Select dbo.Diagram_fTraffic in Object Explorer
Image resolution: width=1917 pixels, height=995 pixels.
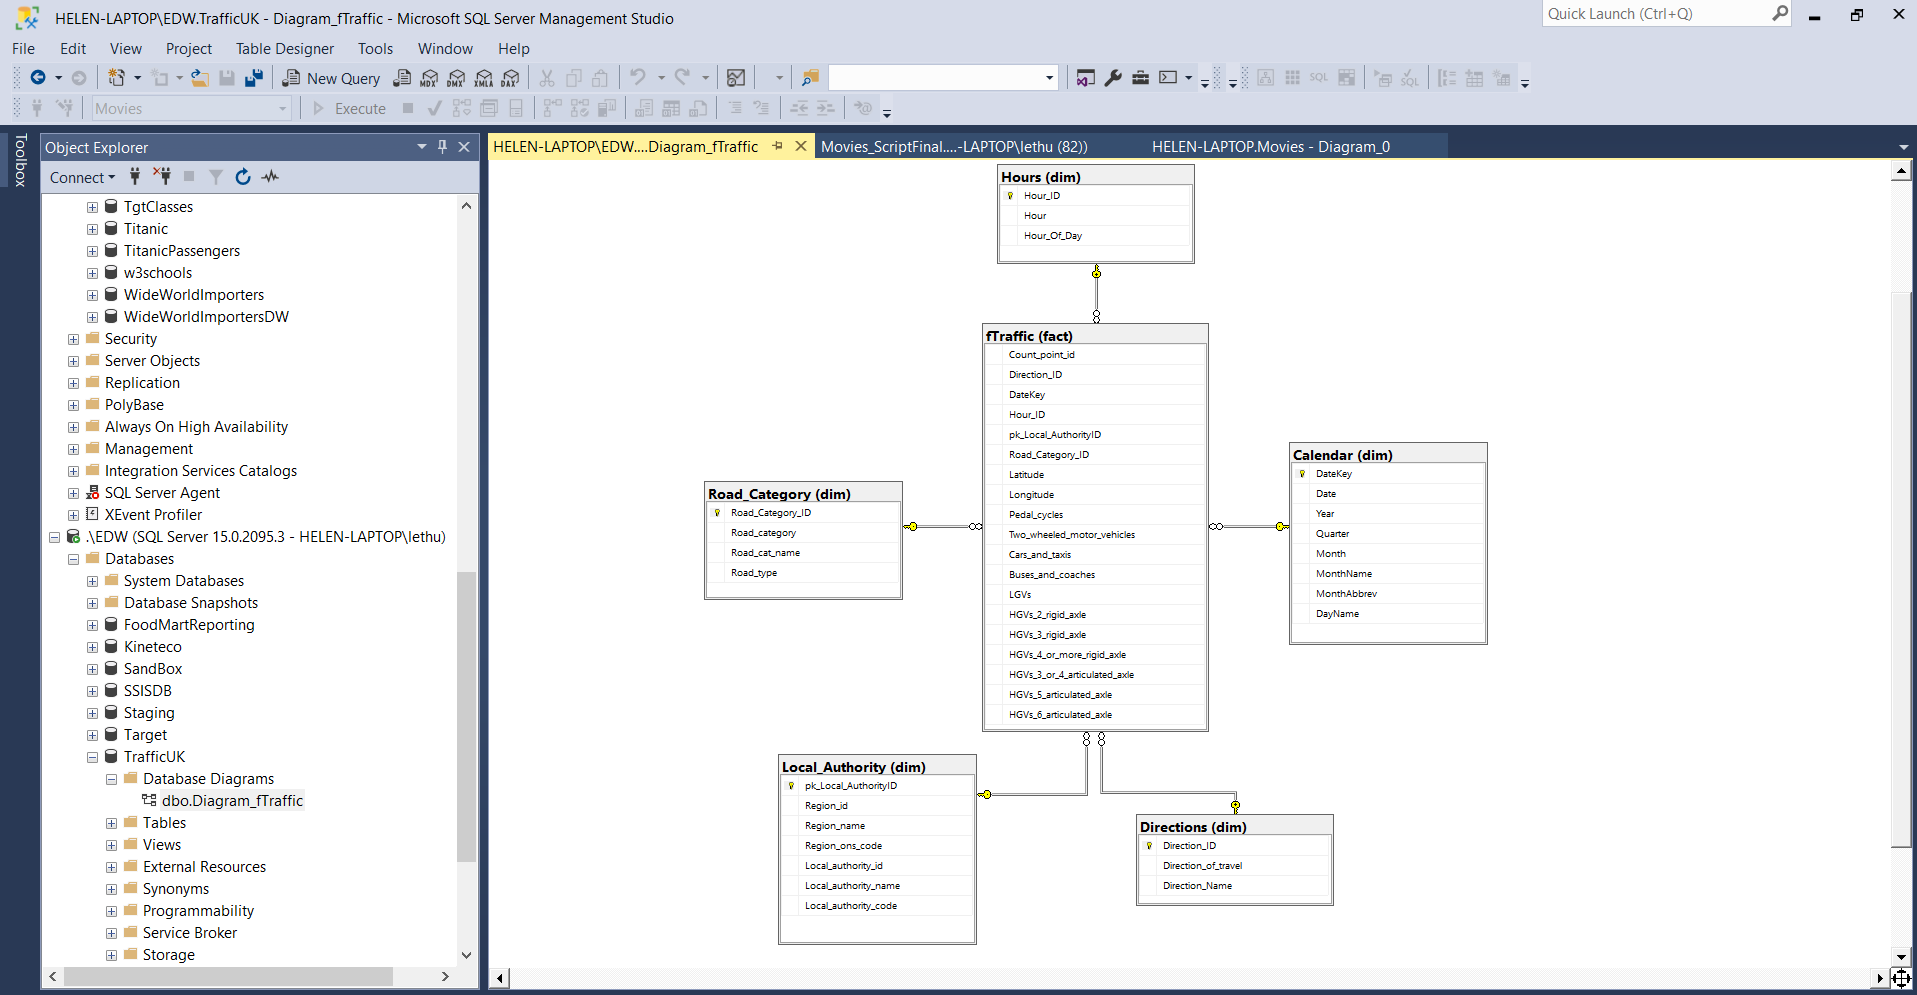click(x=231, y=801)
